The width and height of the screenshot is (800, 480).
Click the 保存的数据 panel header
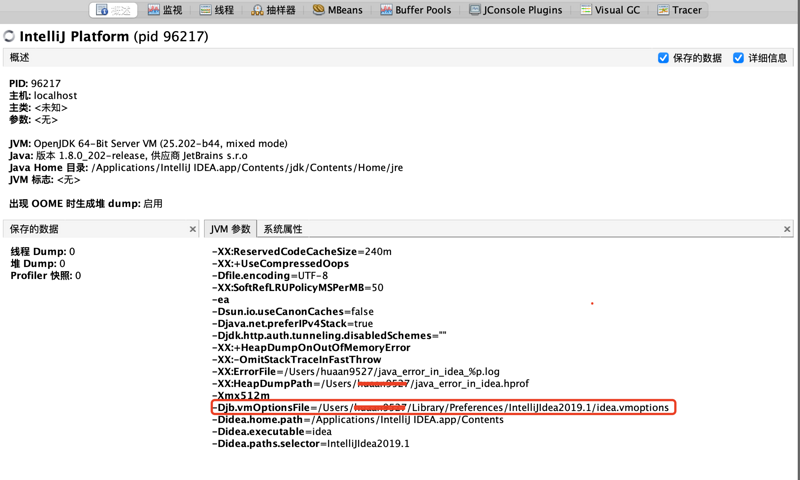pyautogui.click(x=101, y=229)
